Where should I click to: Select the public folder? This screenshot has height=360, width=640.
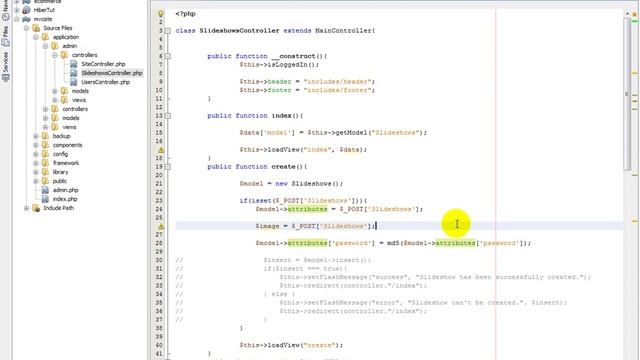(x=60, y=181)
